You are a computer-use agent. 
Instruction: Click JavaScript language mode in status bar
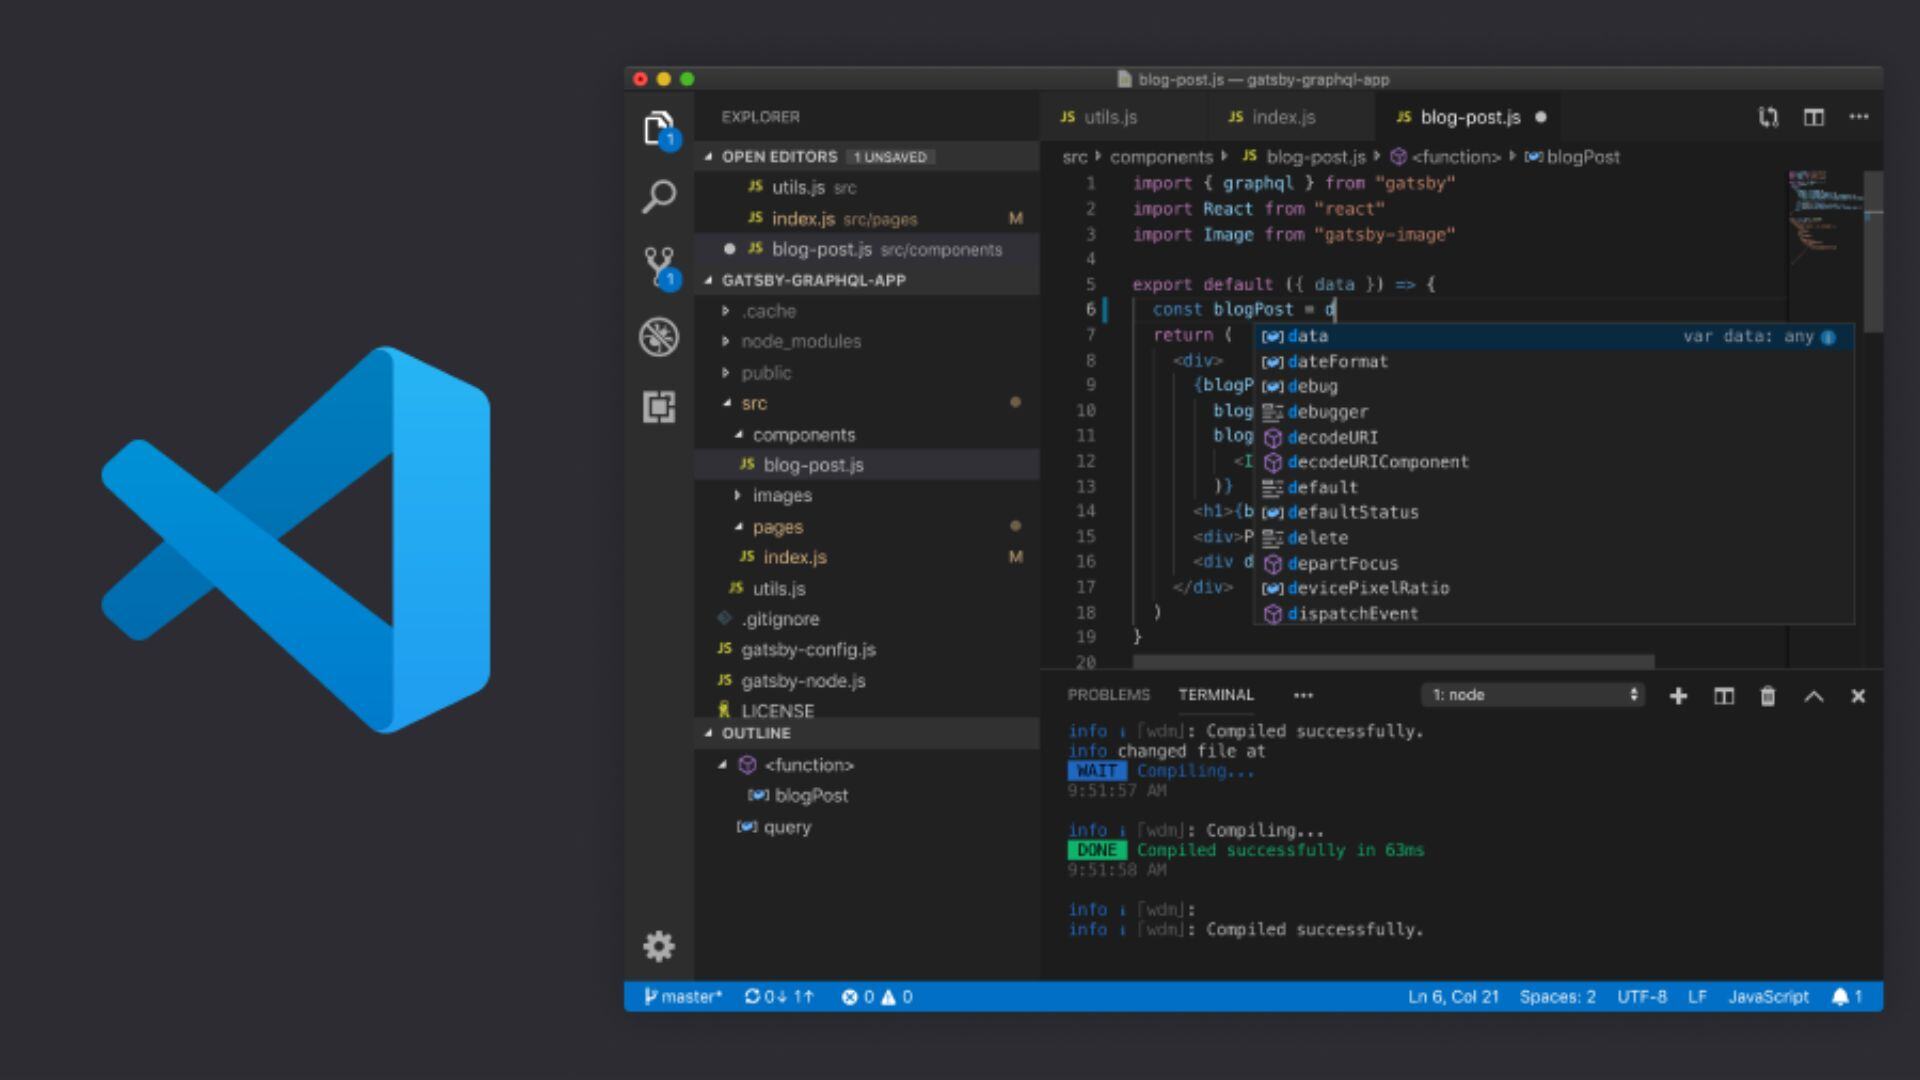point(1767,996)
